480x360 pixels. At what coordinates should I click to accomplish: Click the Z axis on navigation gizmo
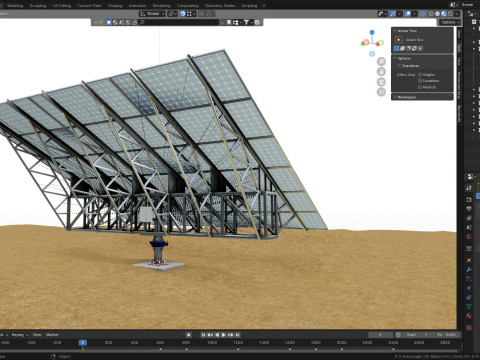click(x=372, y=32)
